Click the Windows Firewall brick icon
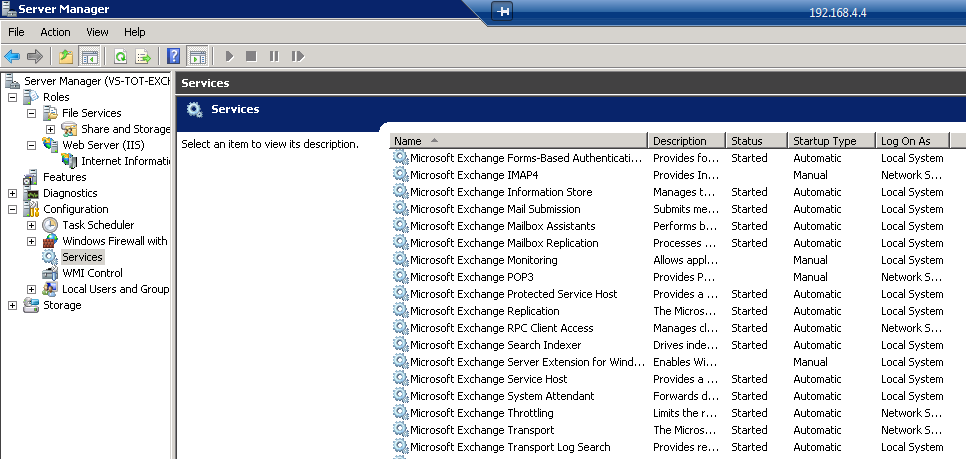The image size is (966, 459). (51, 241)
